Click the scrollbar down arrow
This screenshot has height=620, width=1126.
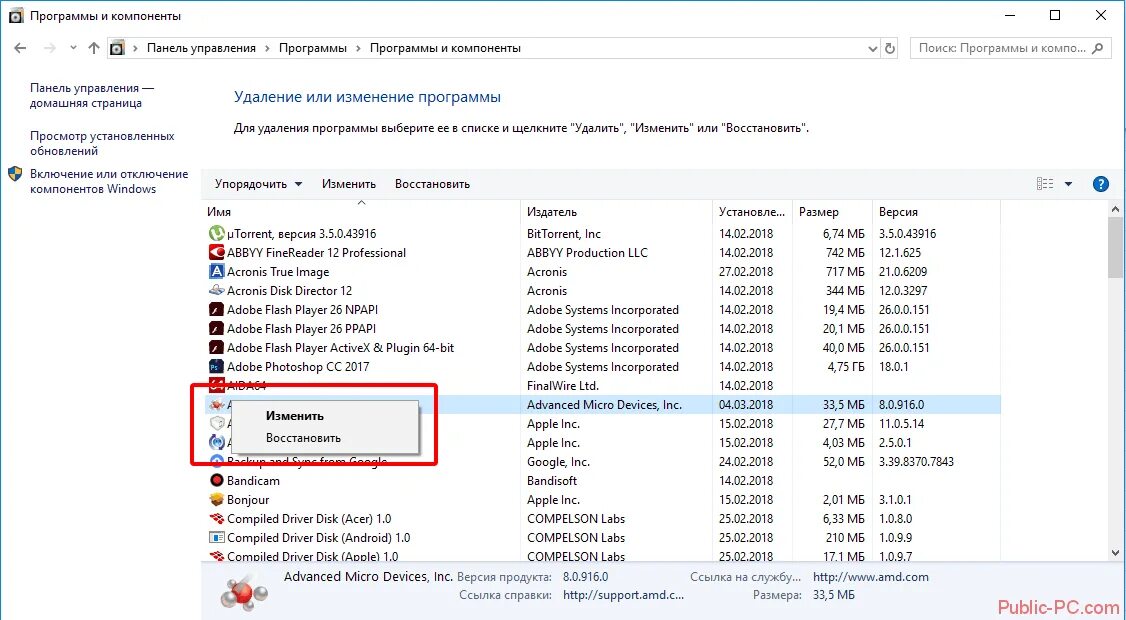1115,552
